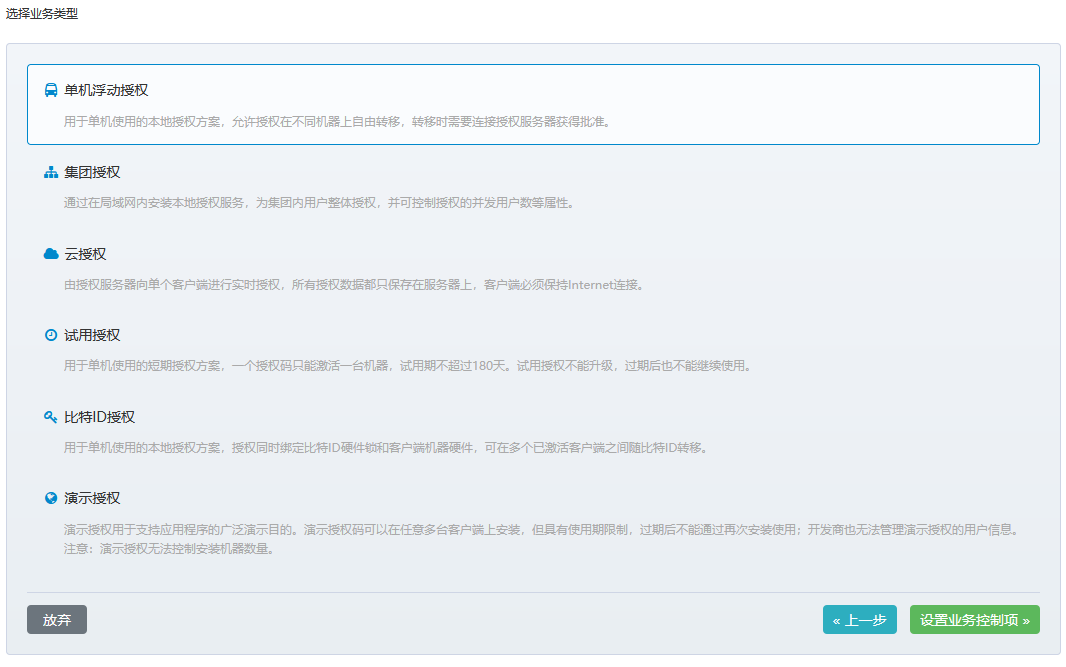The image size is (1066, 667).
Task: Click the key icon beside 比特ID授权
Action: pyautogui.click(x=50, y=417)
